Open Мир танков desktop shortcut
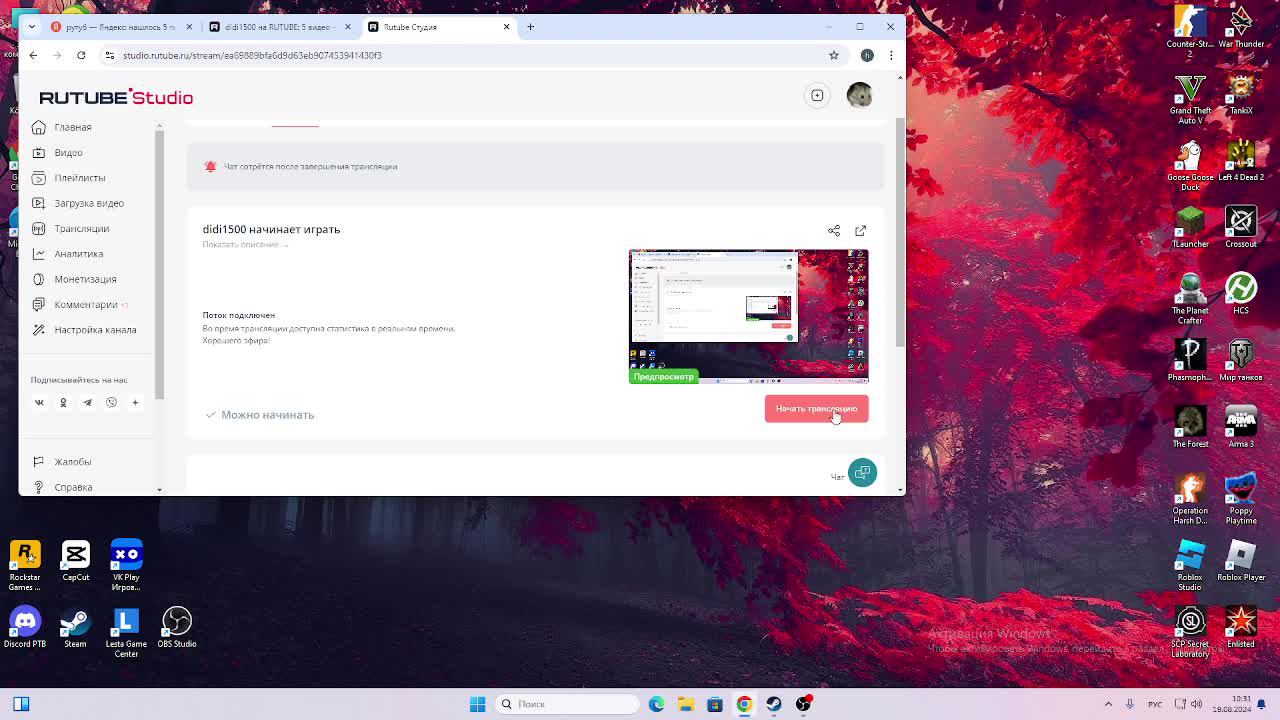The width and height of the screenshot is (1280, 720). coord(1241,360)
